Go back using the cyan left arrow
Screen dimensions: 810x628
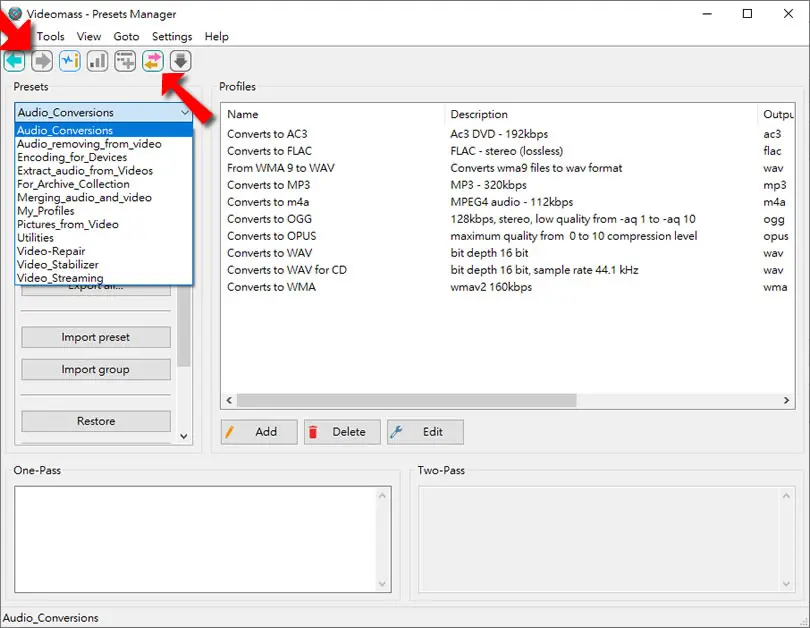(14, 61)
